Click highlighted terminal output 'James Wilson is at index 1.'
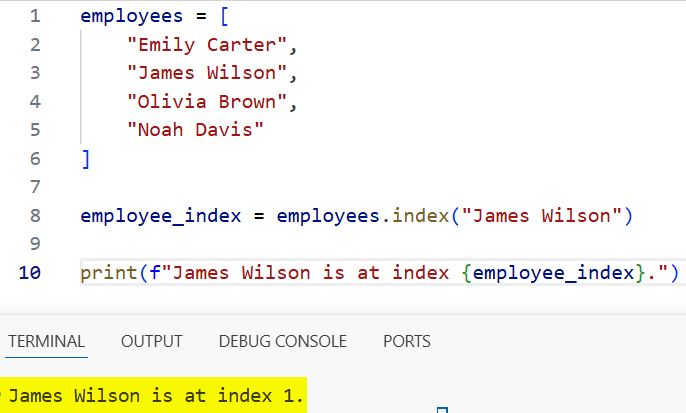Viewport: 686px width, 413px height. (x=156, y=396)
